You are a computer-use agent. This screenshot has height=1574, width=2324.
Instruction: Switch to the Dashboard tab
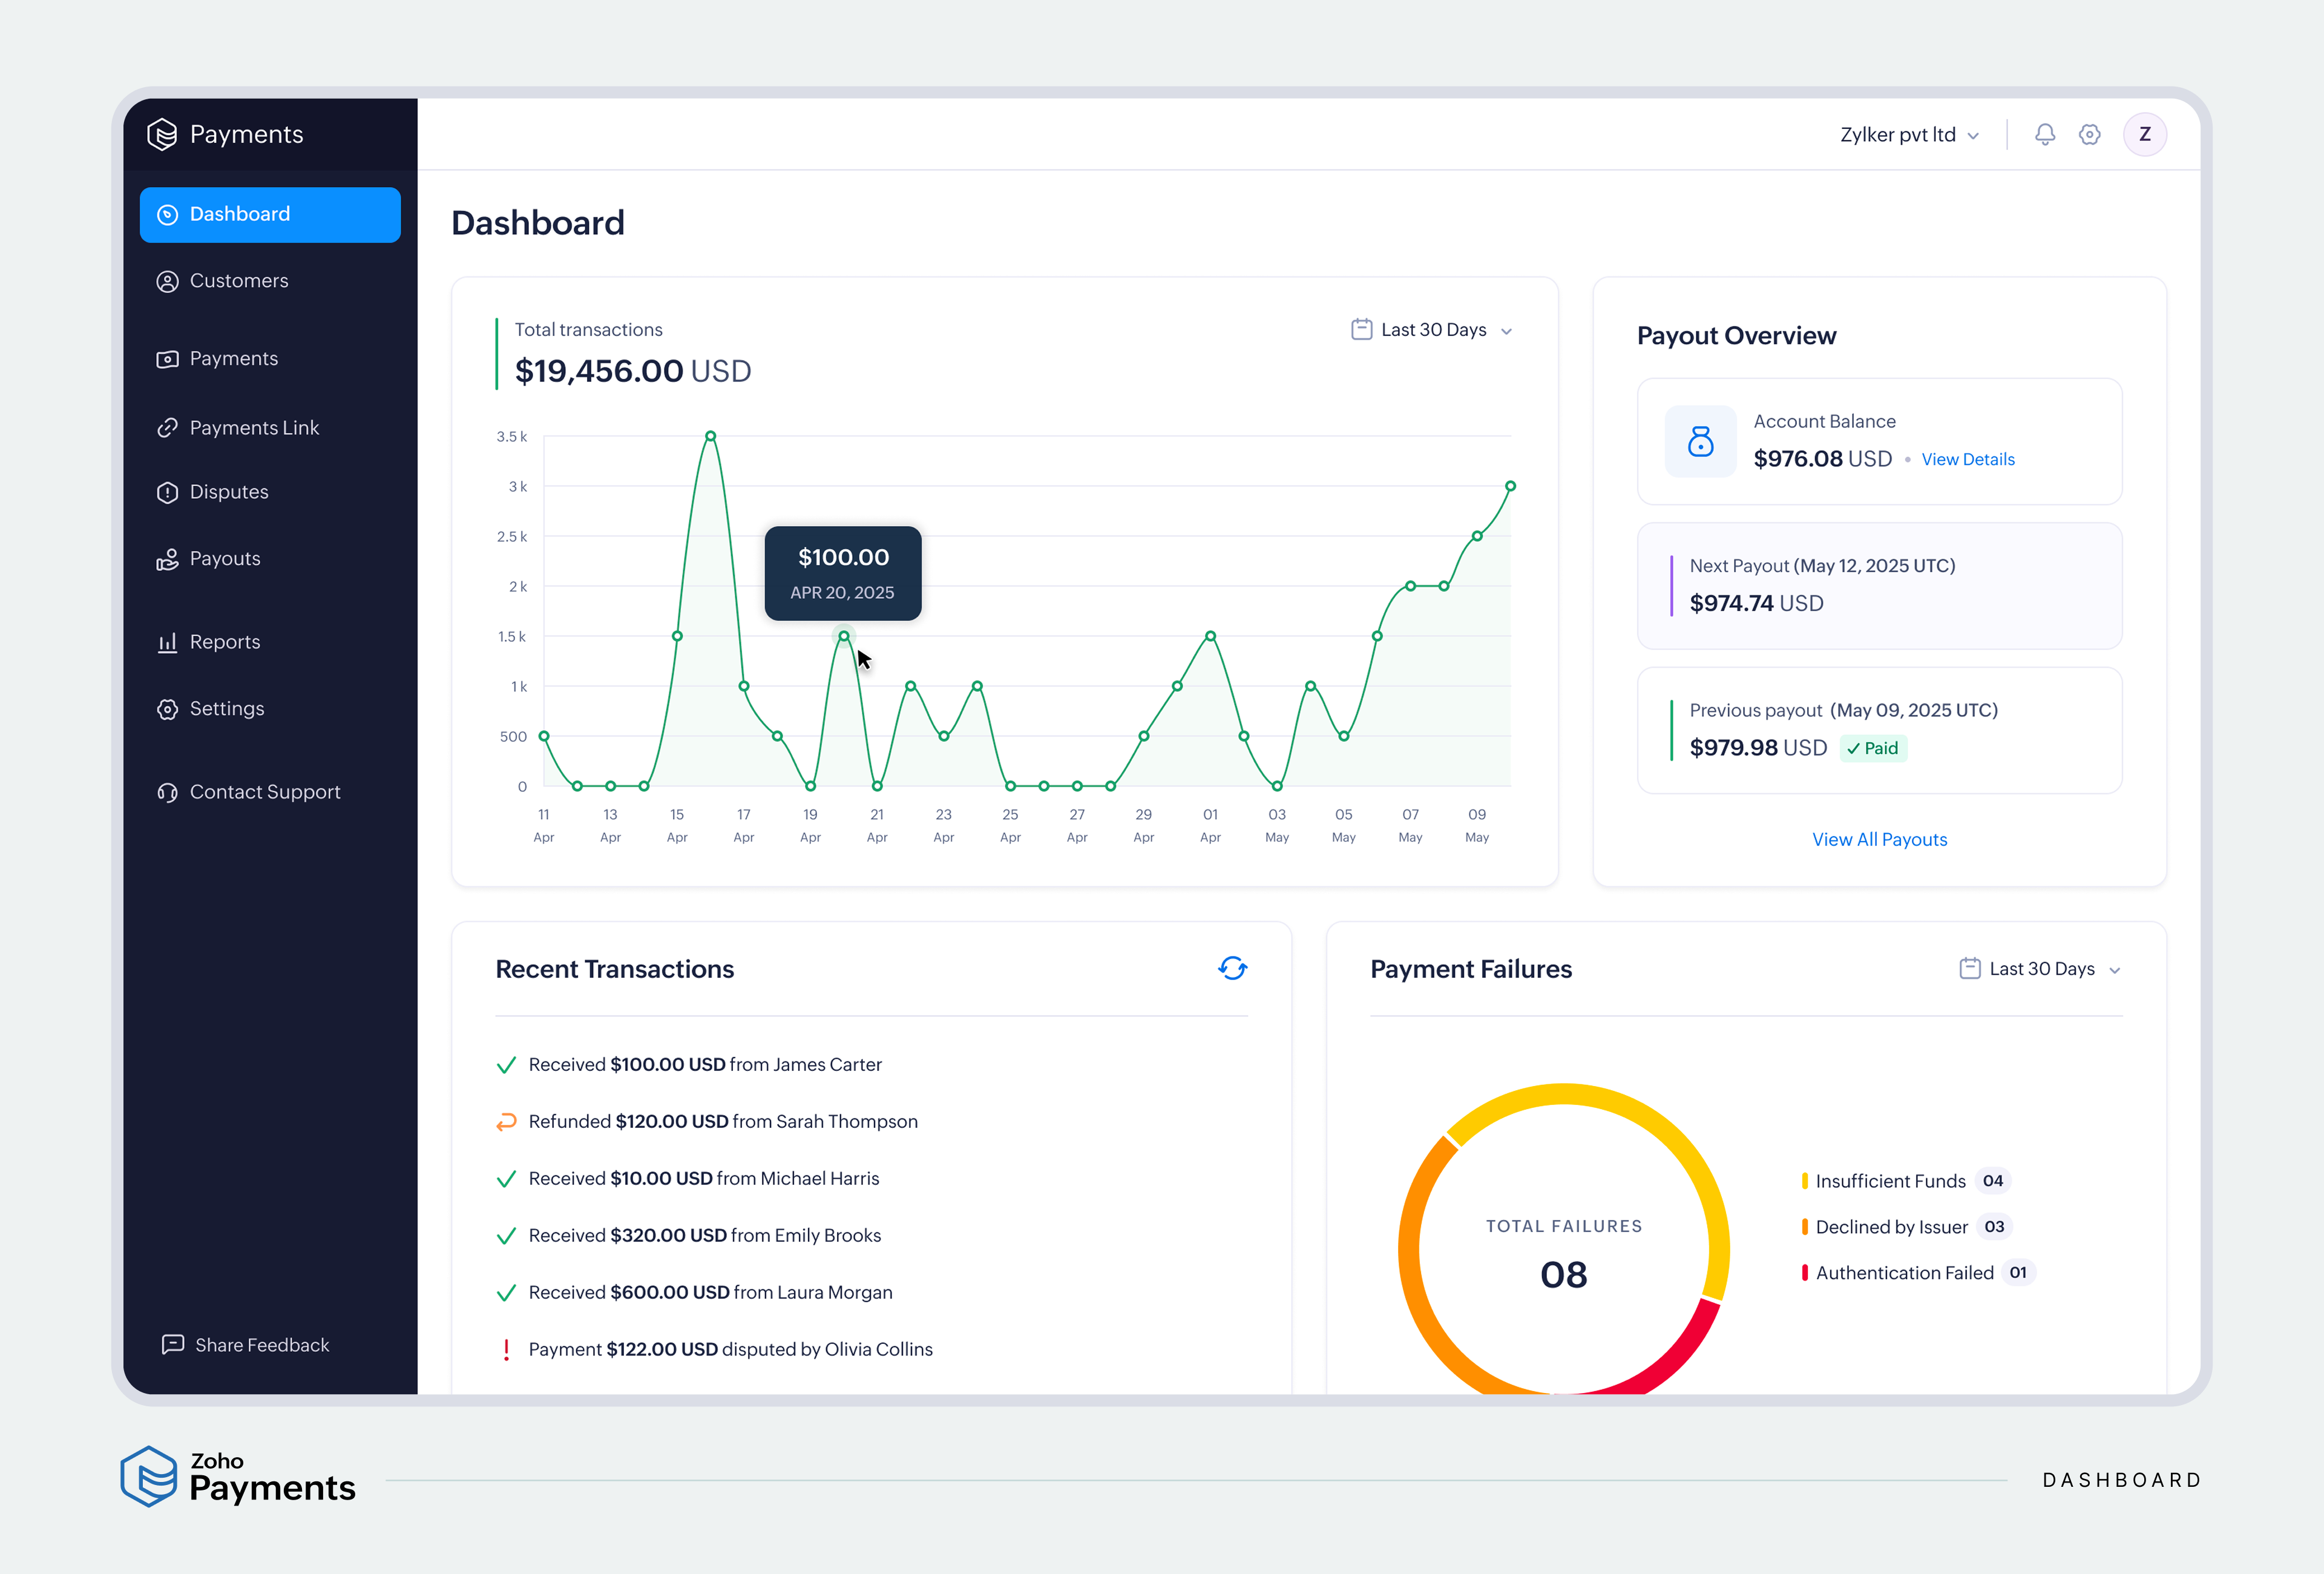coord(239,214)
